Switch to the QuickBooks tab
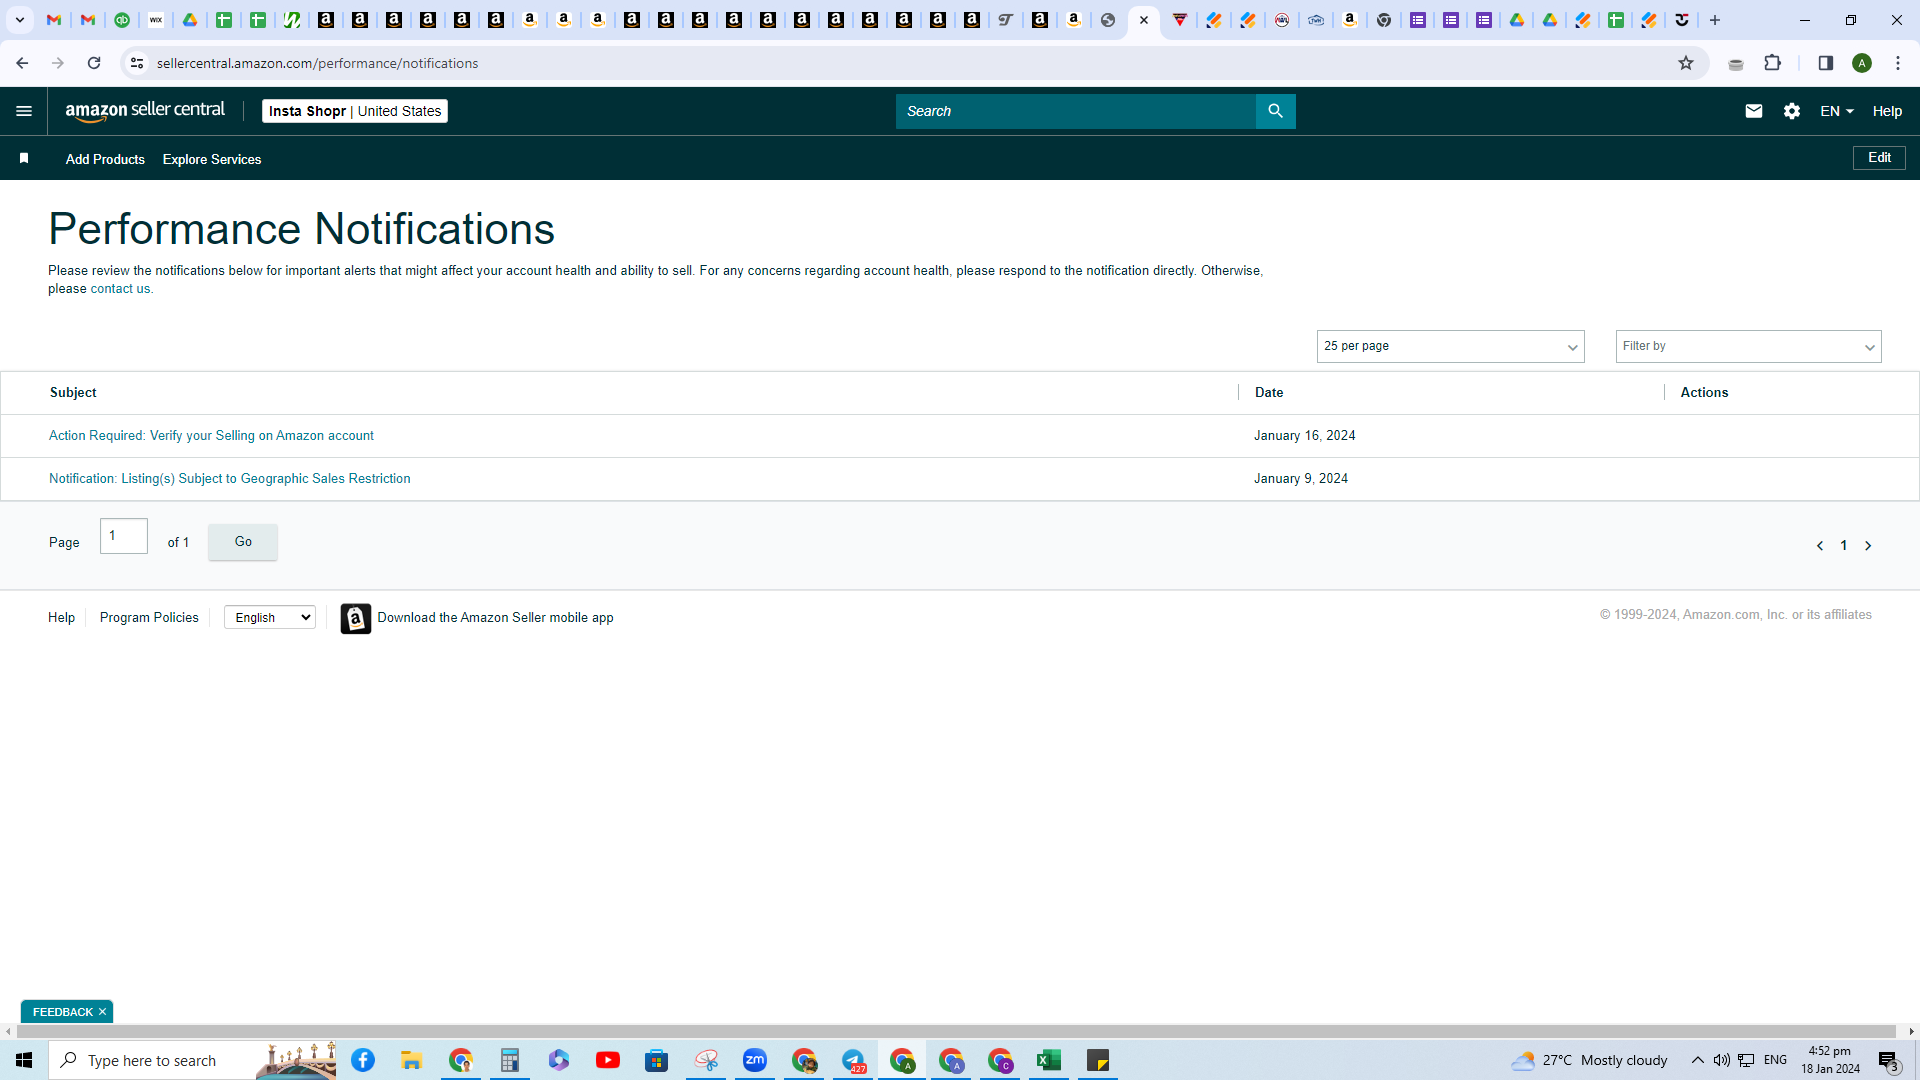This screenshot has height=1080, width=1920. coord(122,20)
